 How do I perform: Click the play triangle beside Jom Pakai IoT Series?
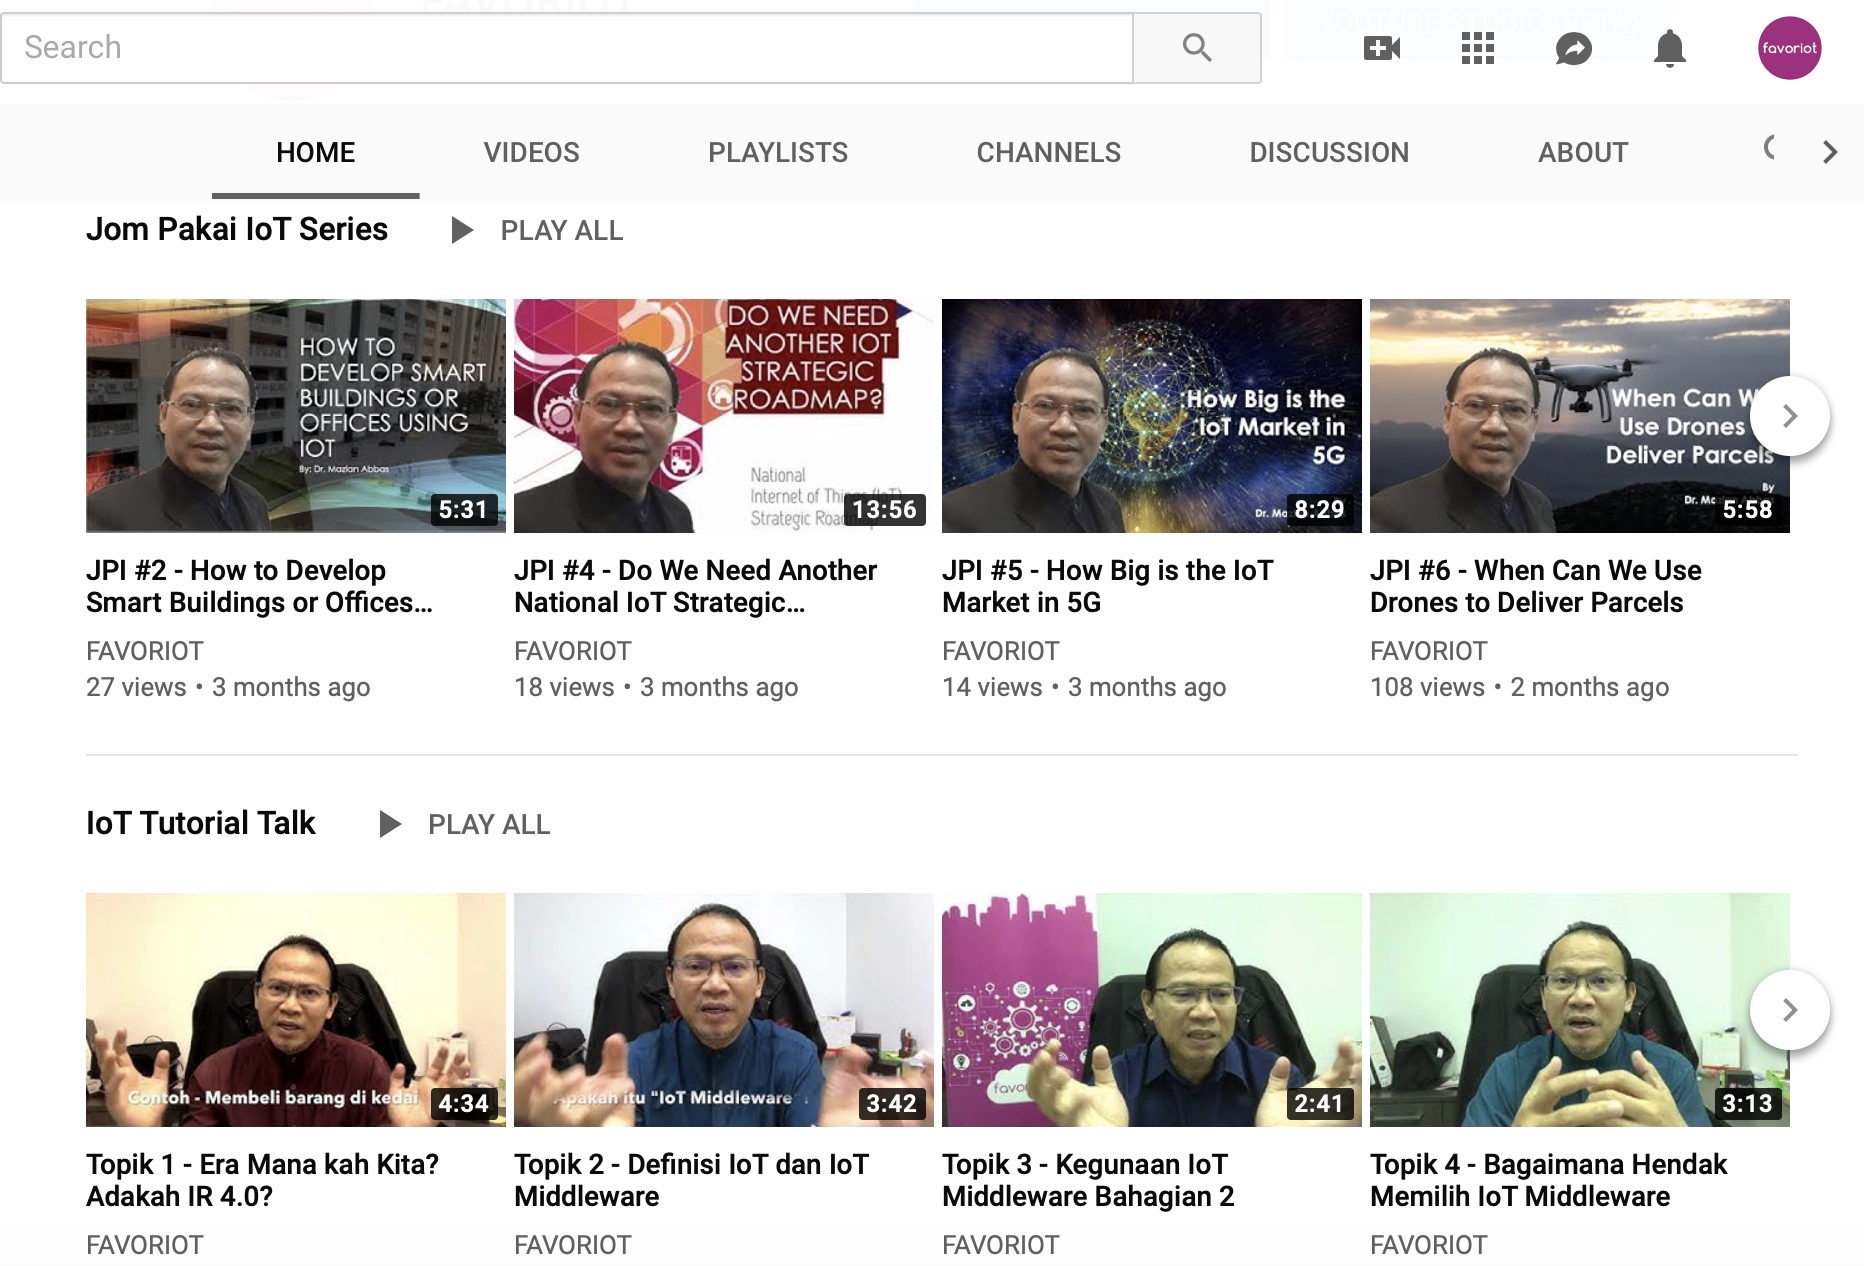(463, 230)
